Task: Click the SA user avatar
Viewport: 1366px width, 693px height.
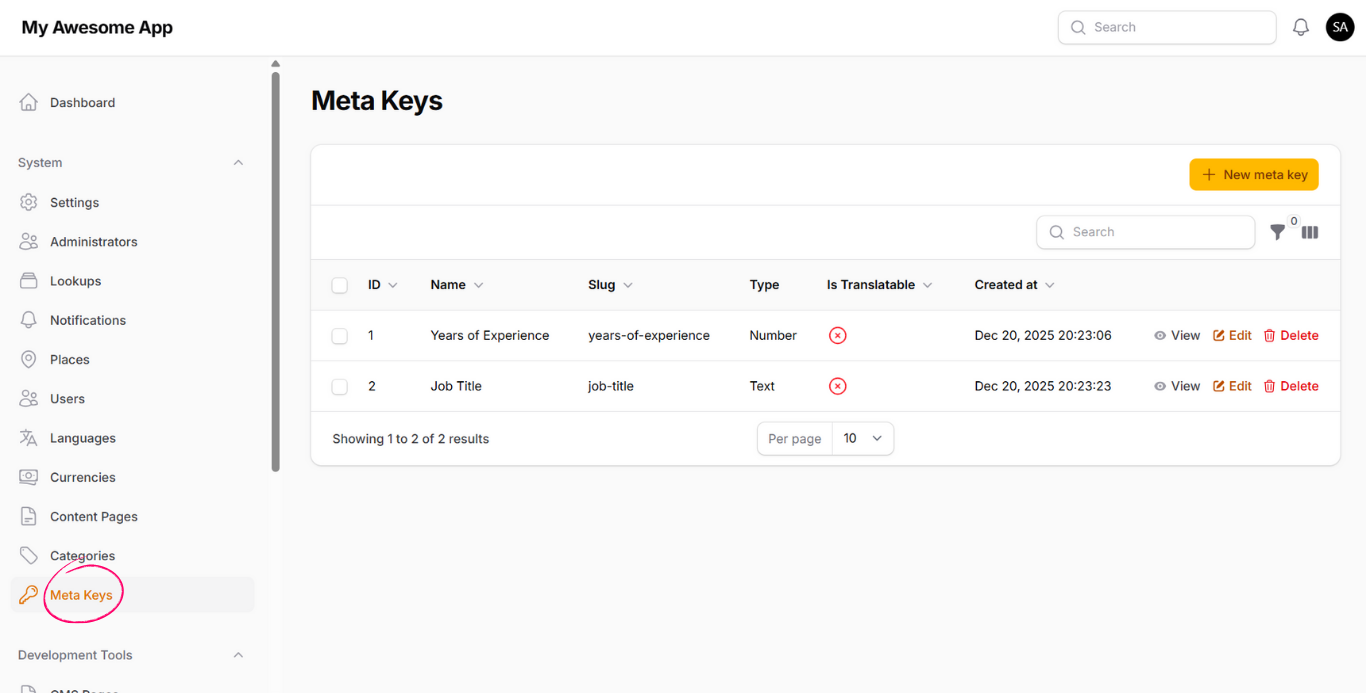Action: pyautogui.click(x=1340, y=27)
